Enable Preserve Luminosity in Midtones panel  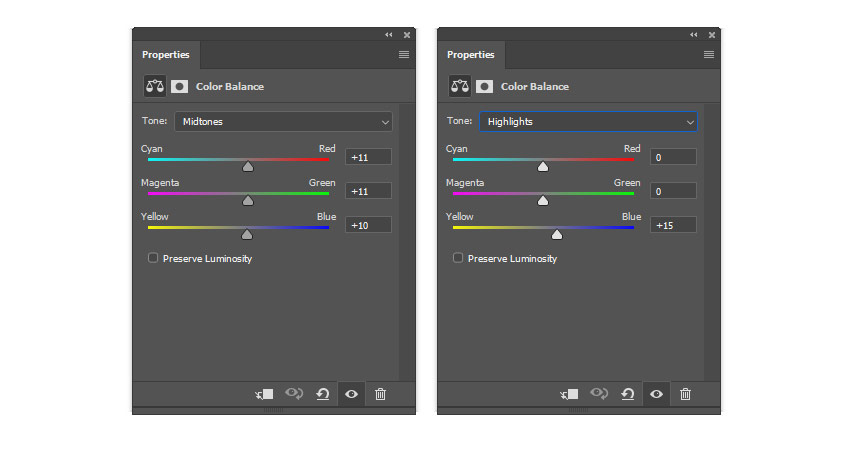click(153, 258)
